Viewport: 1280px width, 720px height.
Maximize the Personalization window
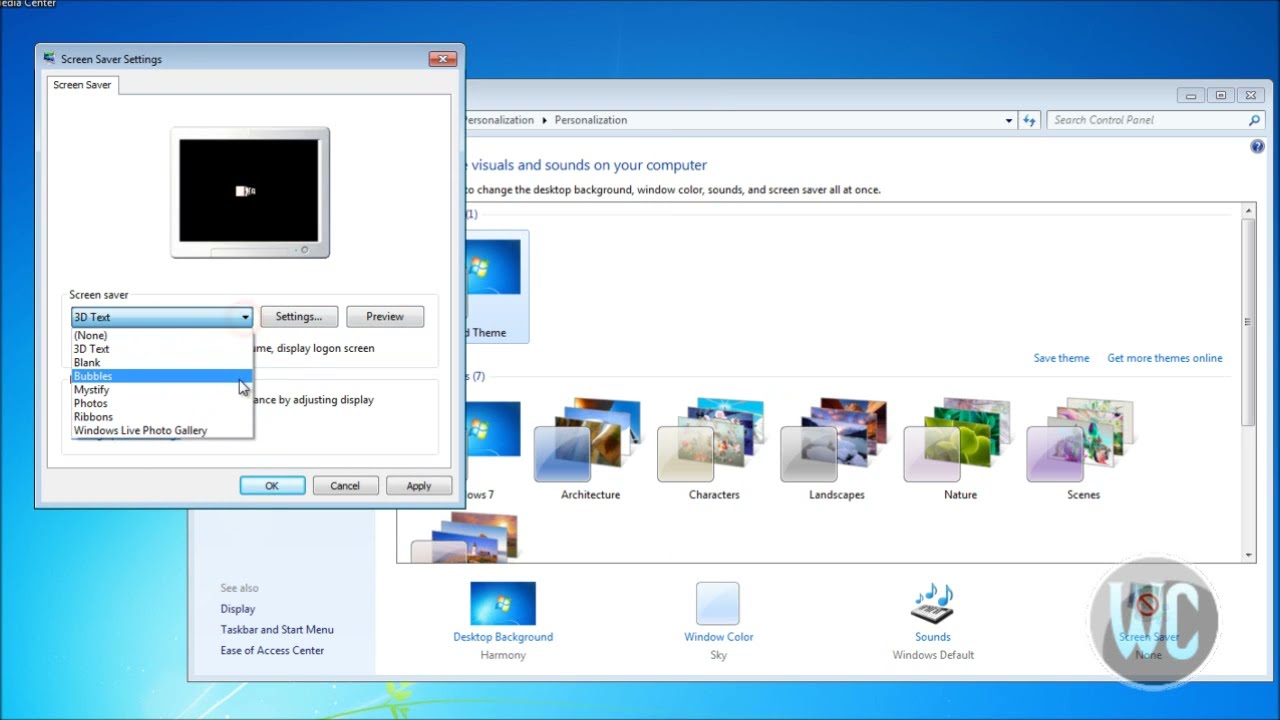1220,96
